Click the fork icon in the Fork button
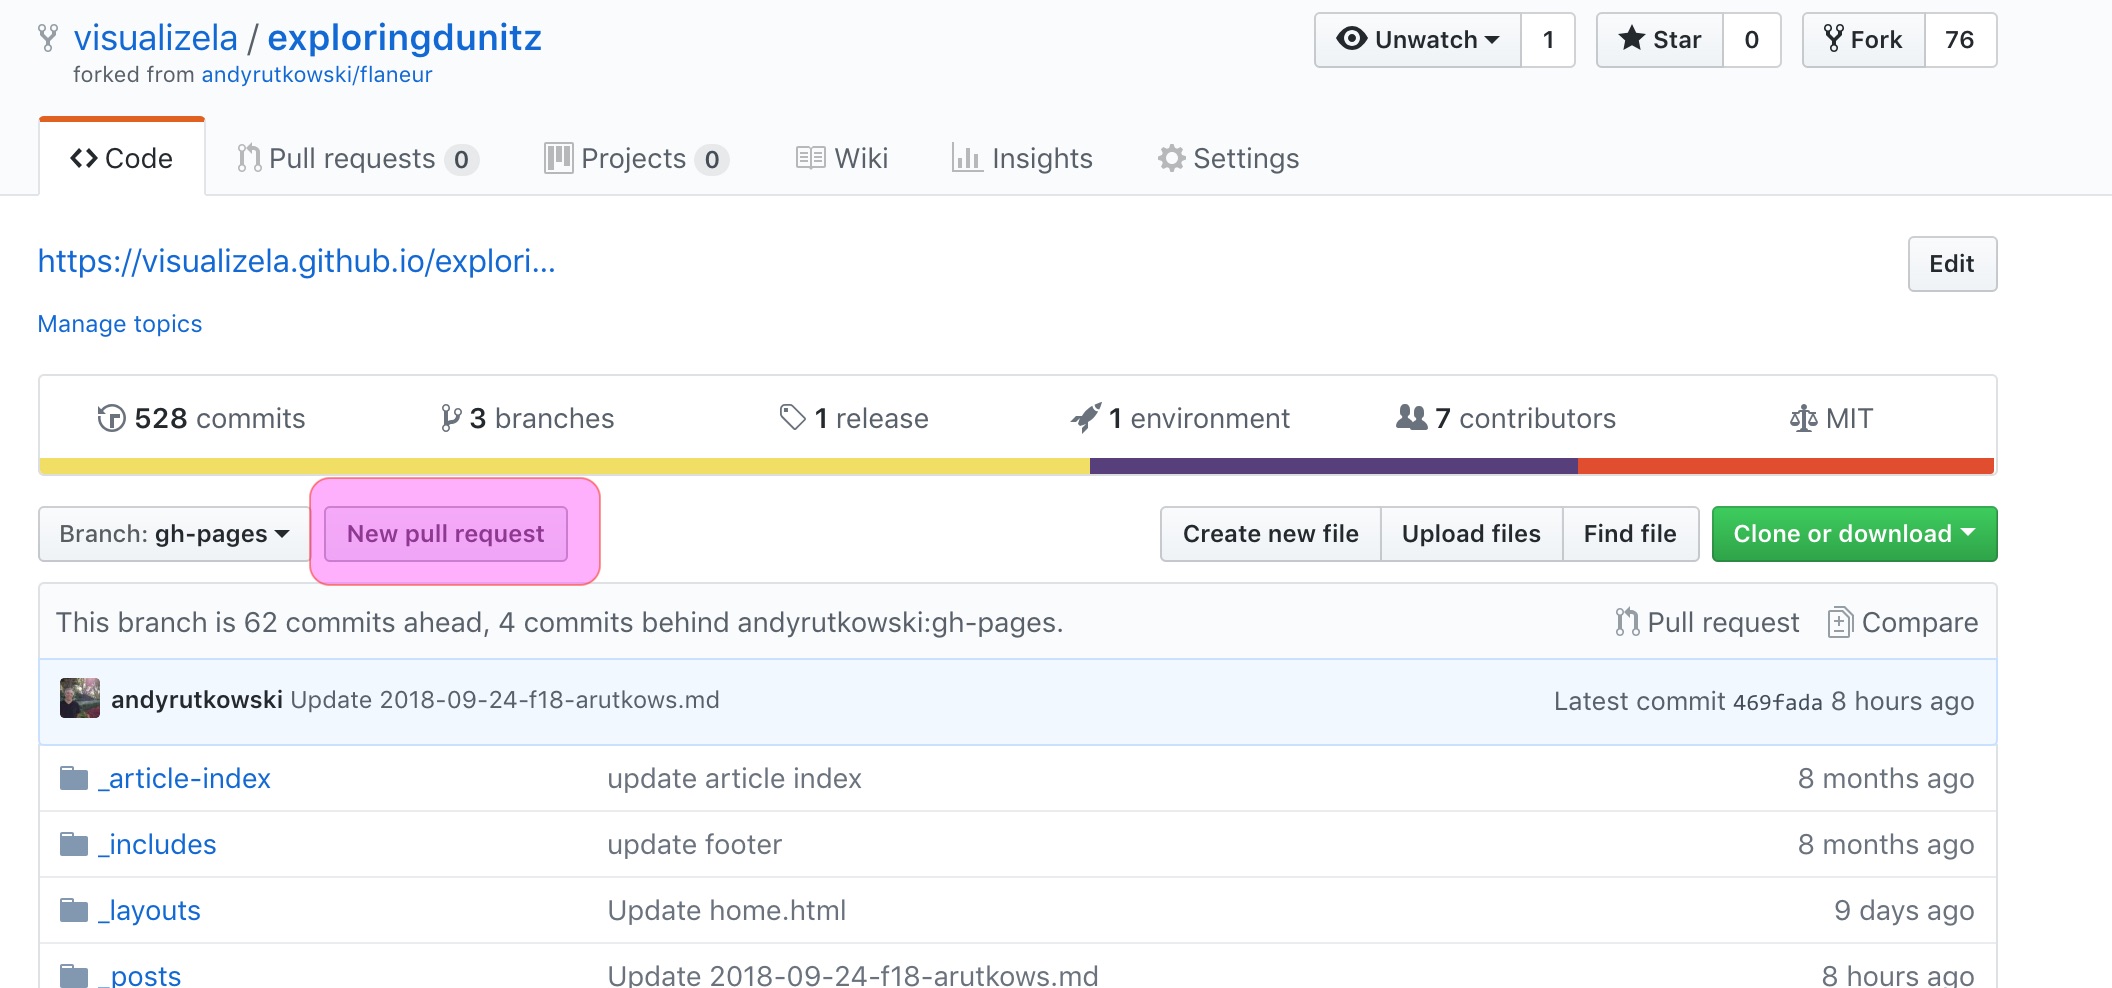The image size is (2112, 988). 1834,39
